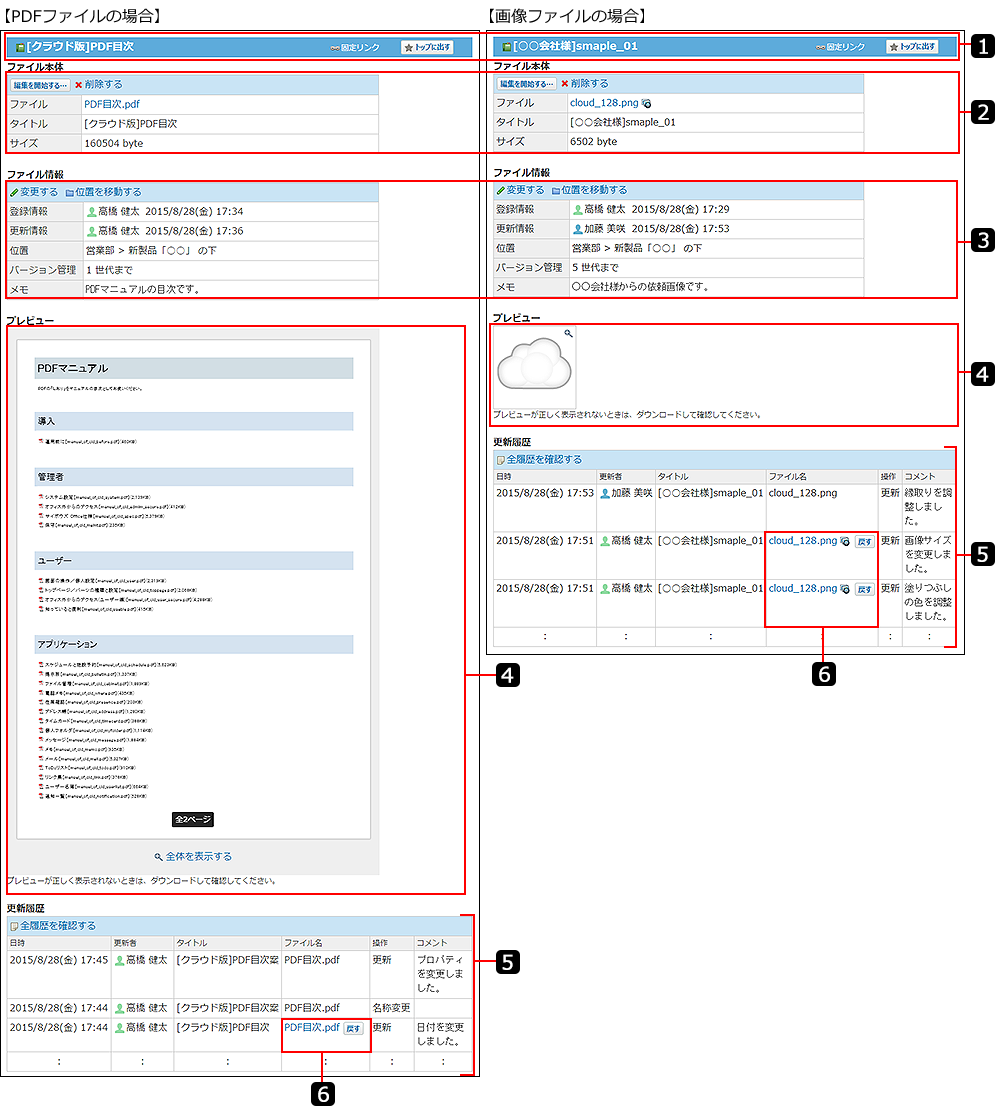Click 全体を表示する below the PDF preview
This screenshot has width=1000, height=1106.
tap(198, 856)
